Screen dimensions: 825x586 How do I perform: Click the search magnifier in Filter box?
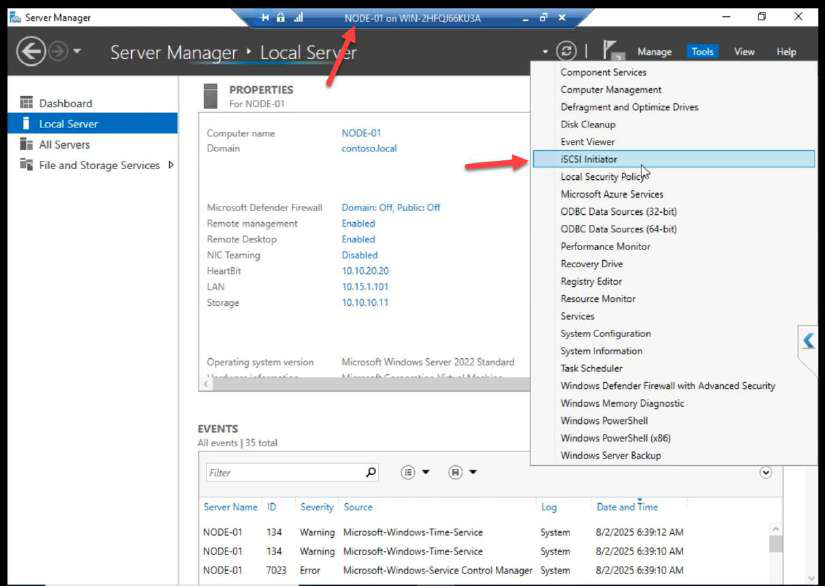pos(371,472)
